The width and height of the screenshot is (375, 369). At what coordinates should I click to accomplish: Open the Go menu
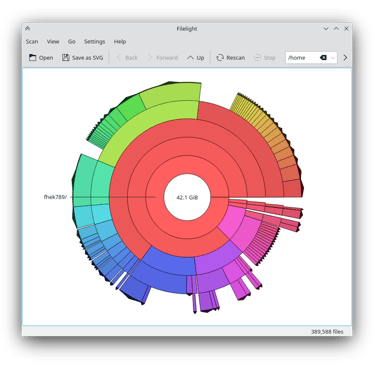tap(72, 42)
